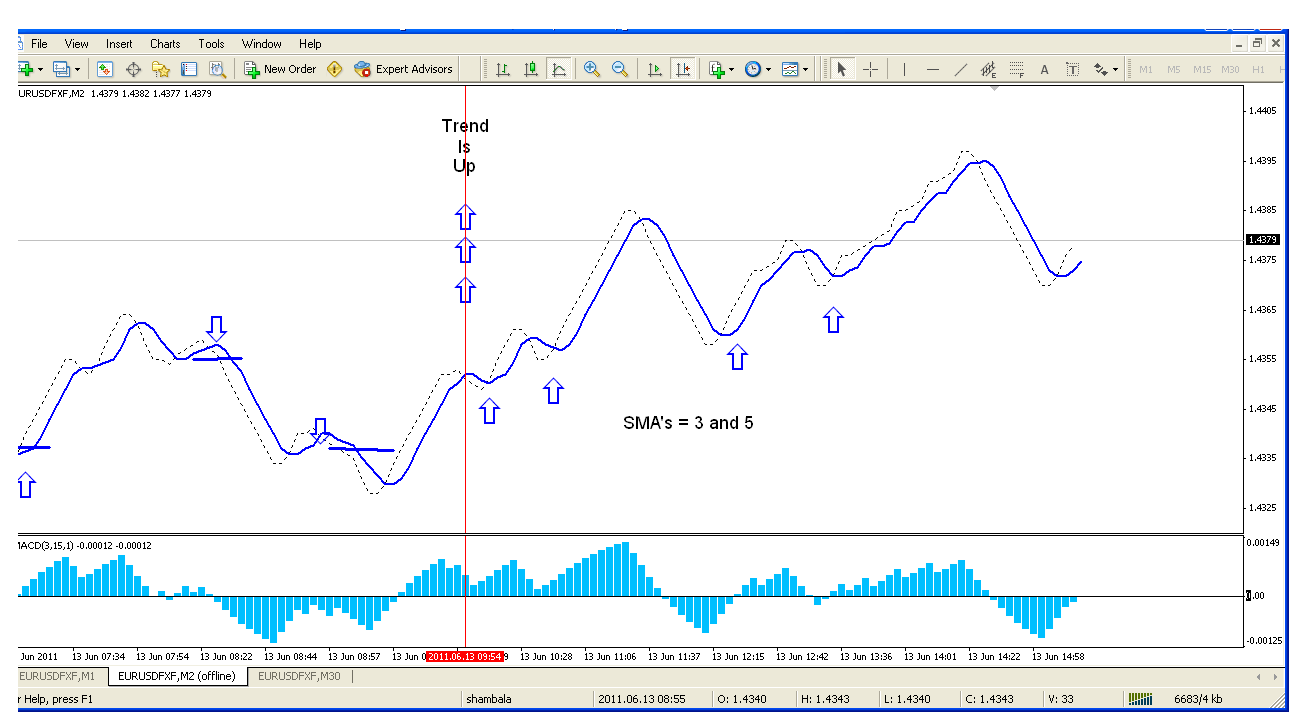1289x712 pixels.
Task: Open the Data Window crosshair-target icon
Action: click(133, 69)
